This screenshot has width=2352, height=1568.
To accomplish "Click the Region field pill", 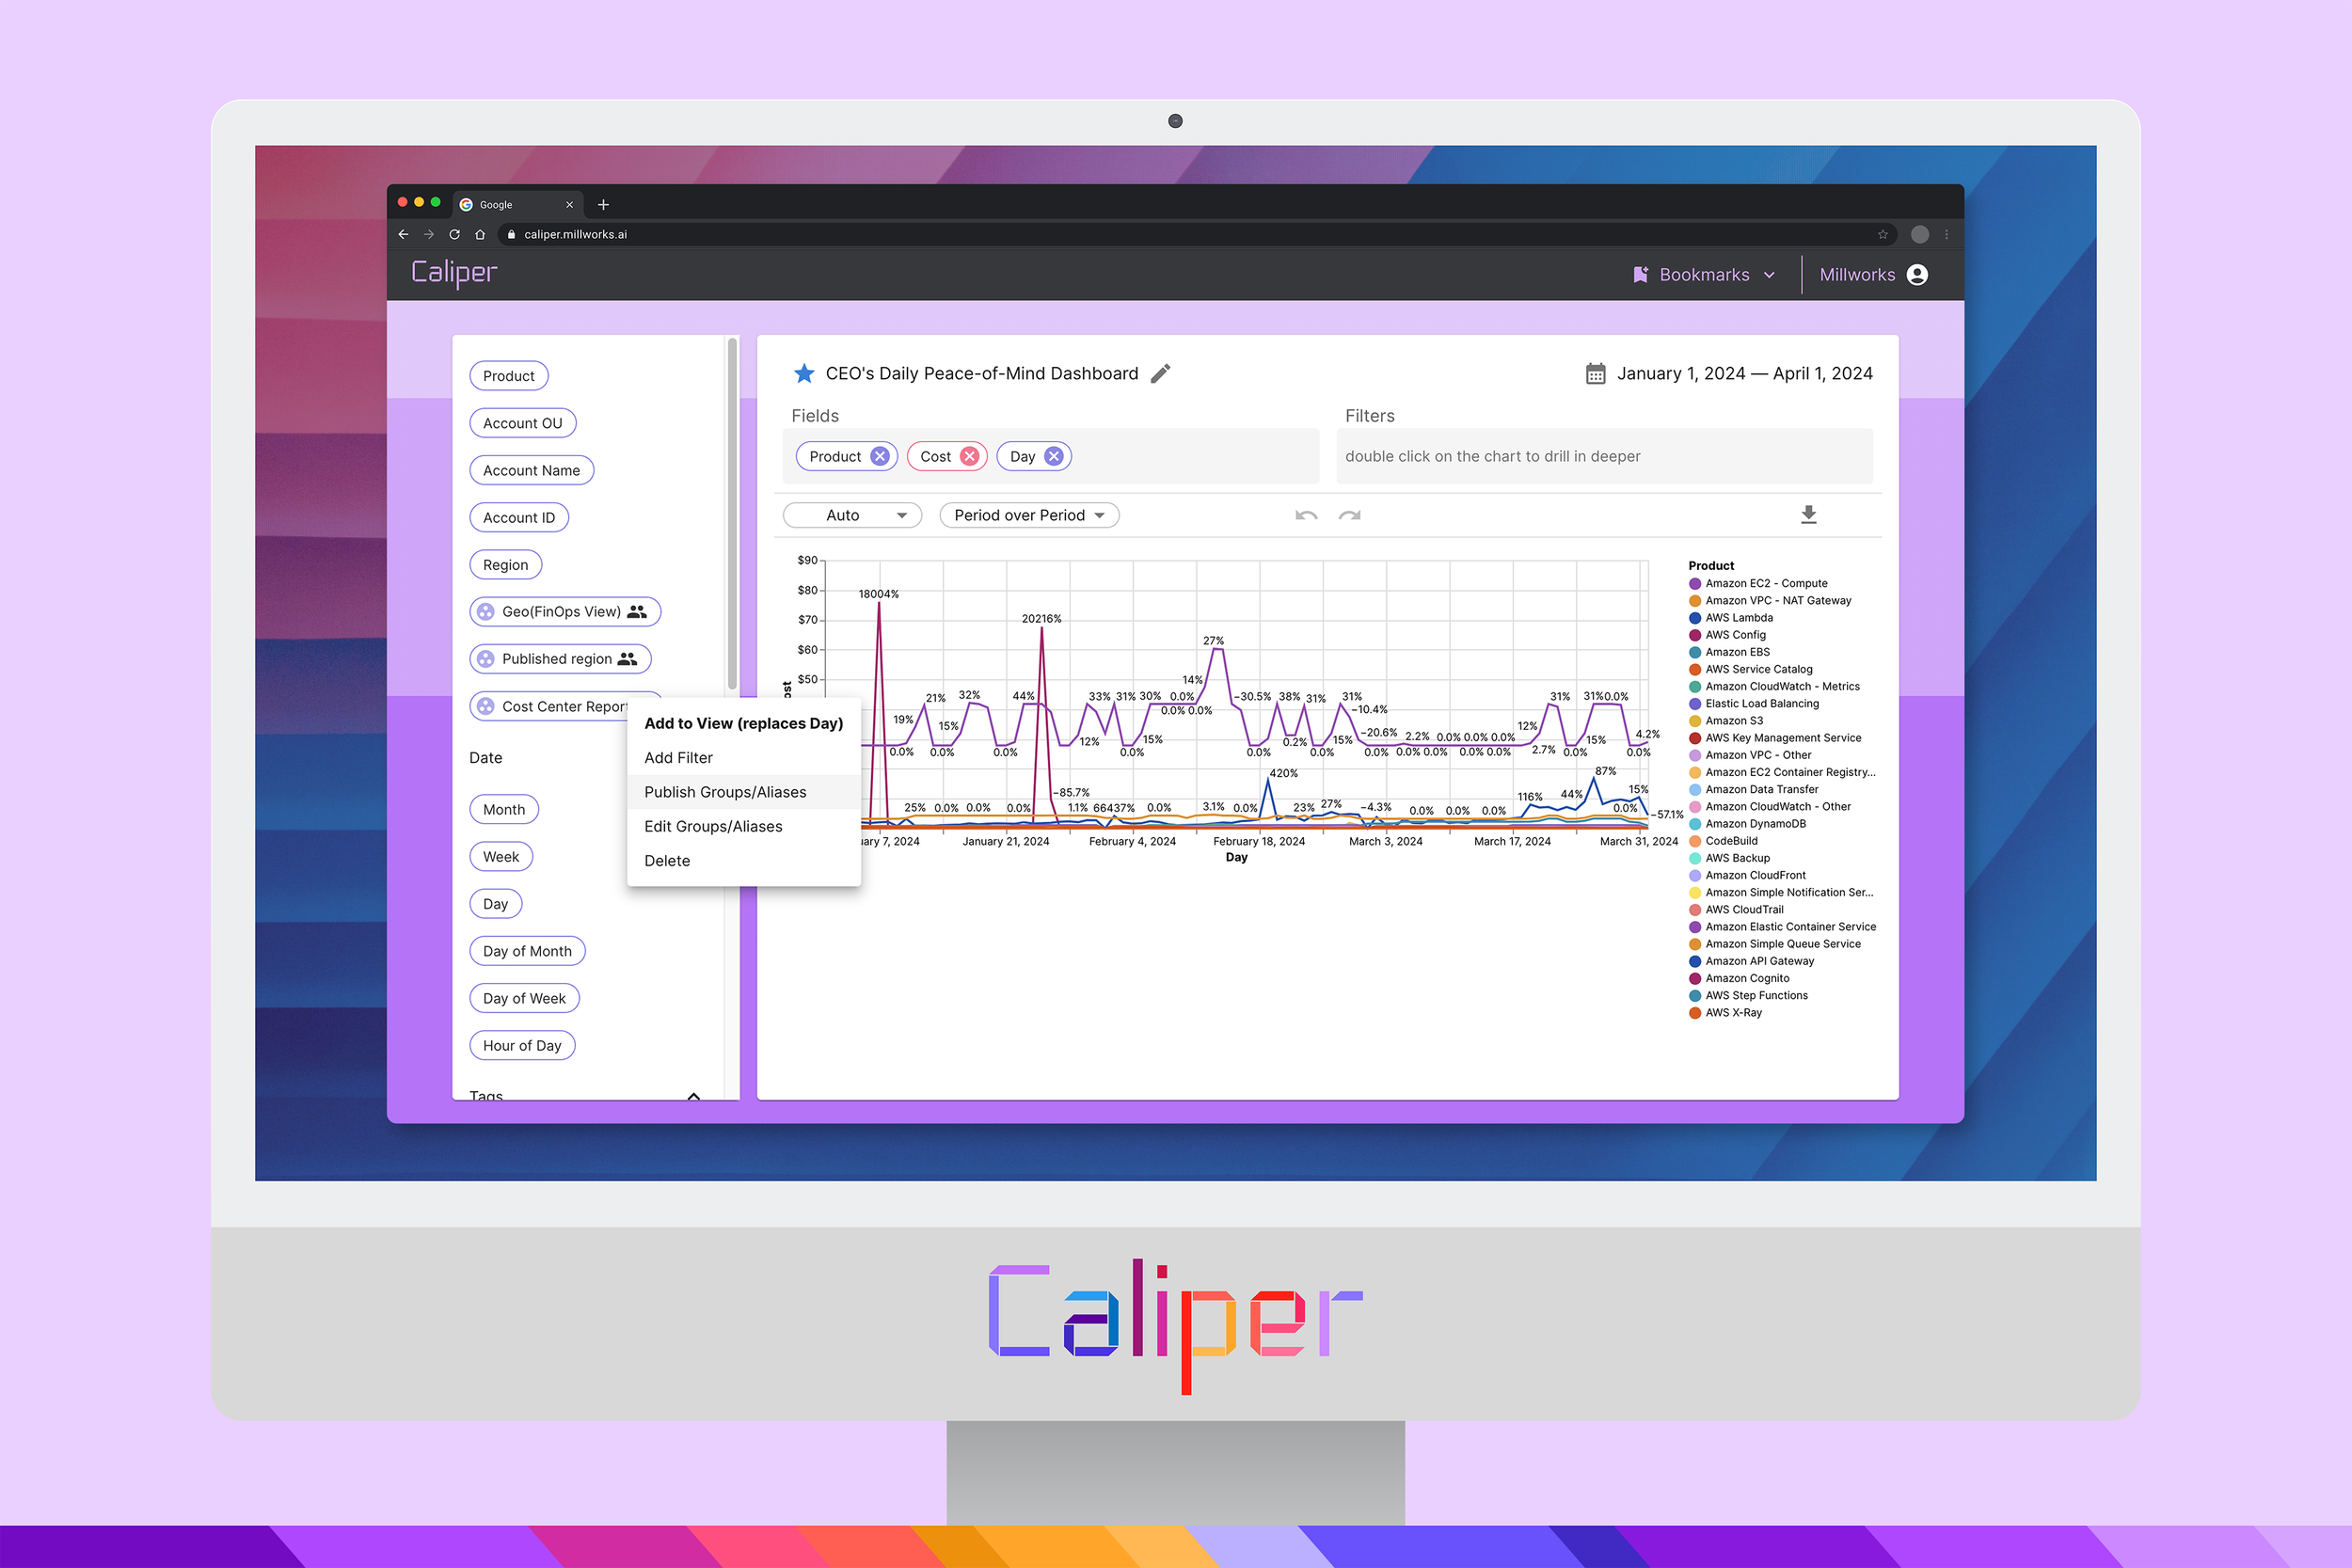I will tap(506, 565).
